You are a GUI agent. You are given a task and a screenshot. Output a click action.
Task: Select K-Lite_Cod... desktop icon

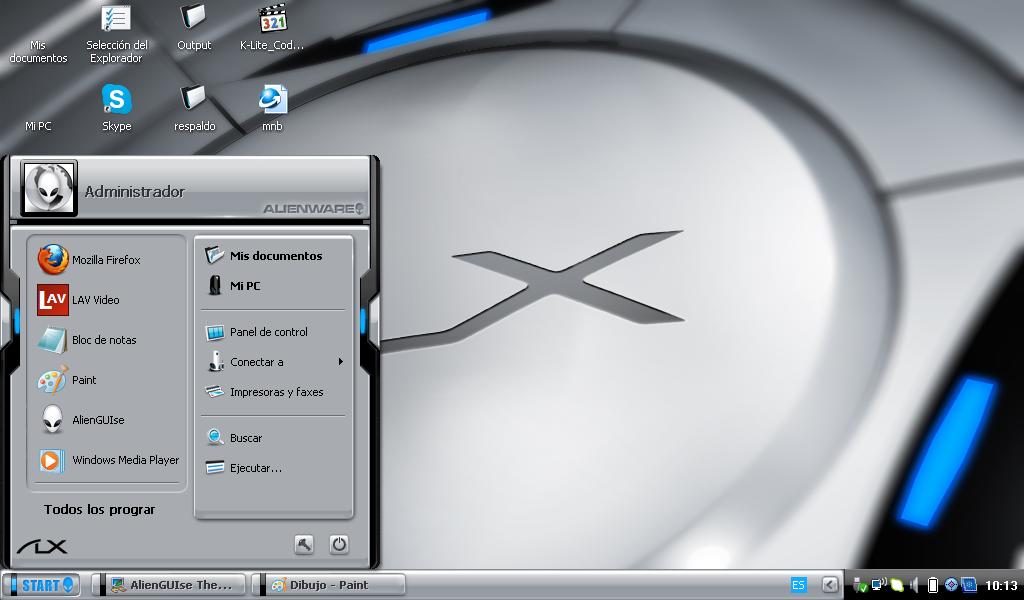272,27
